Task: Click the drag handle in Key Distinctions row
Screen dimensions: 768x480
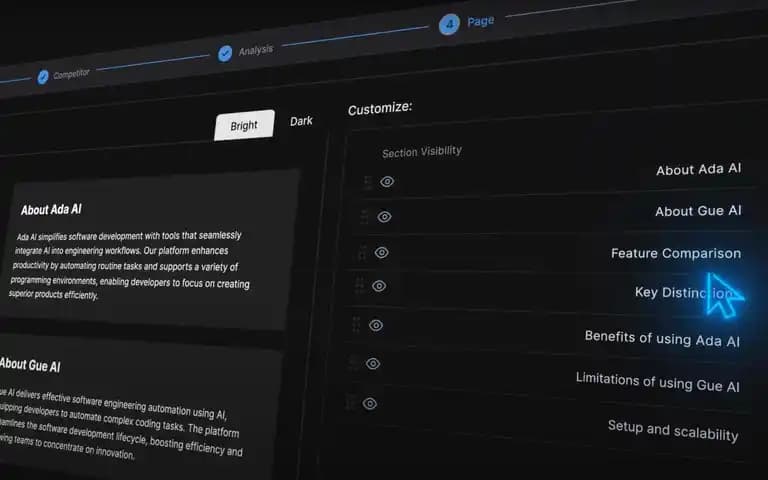Action: pyautogui.click(x=360, y=286)
